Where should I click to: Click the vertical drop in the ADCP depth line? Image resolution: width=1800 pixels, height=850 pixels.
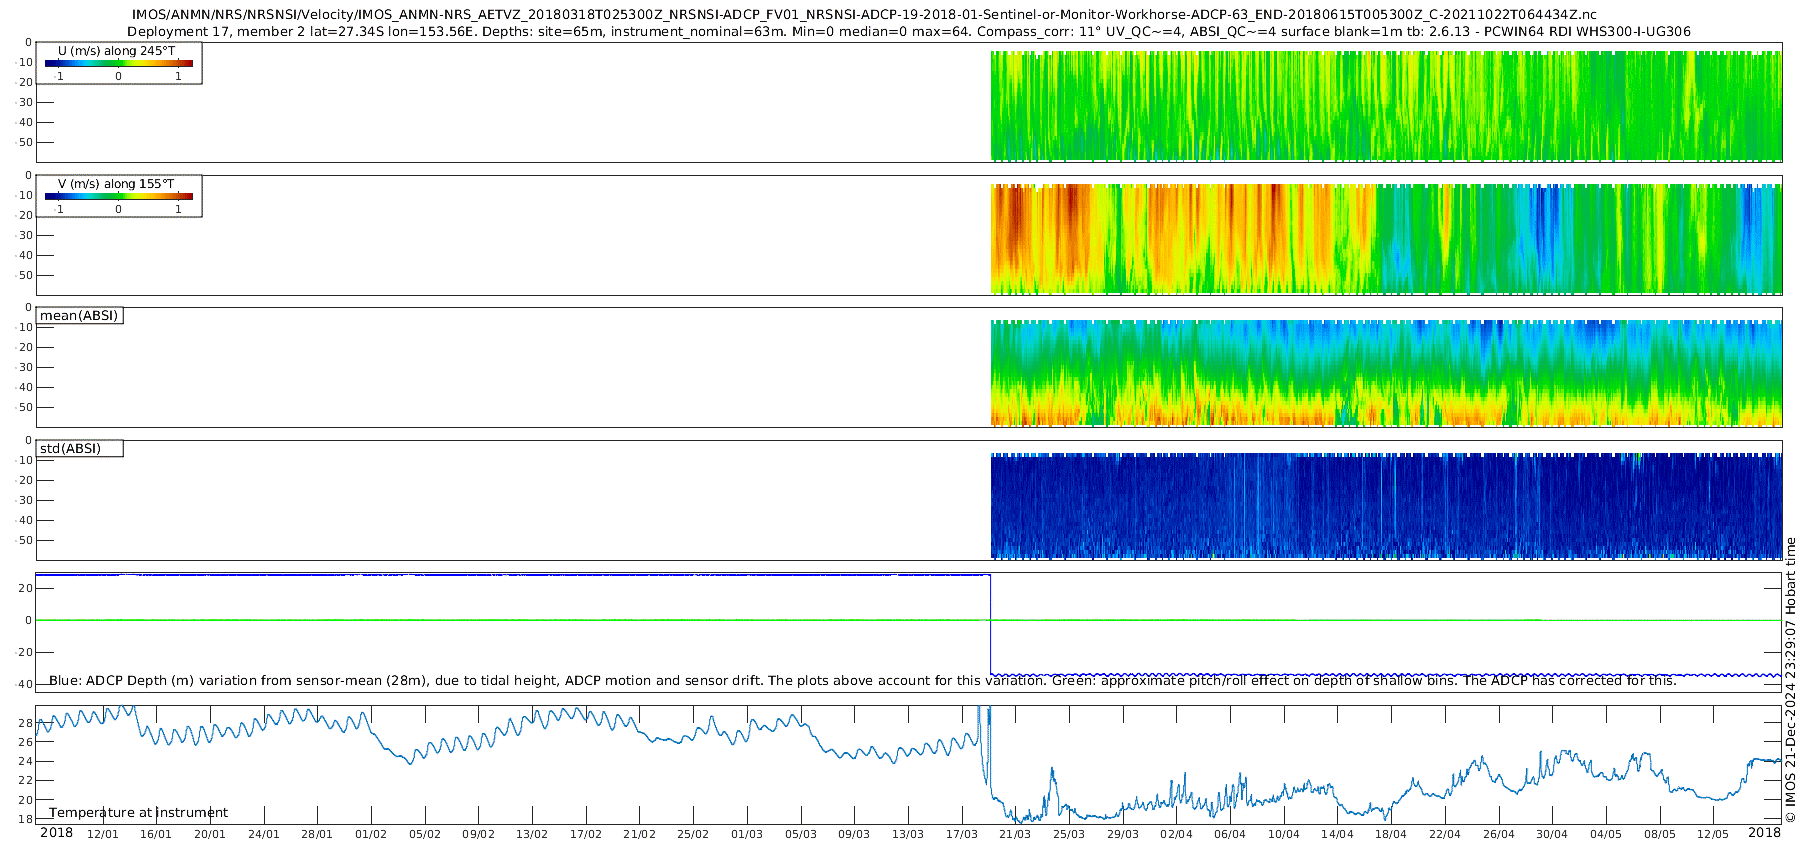tap(990, 625)
